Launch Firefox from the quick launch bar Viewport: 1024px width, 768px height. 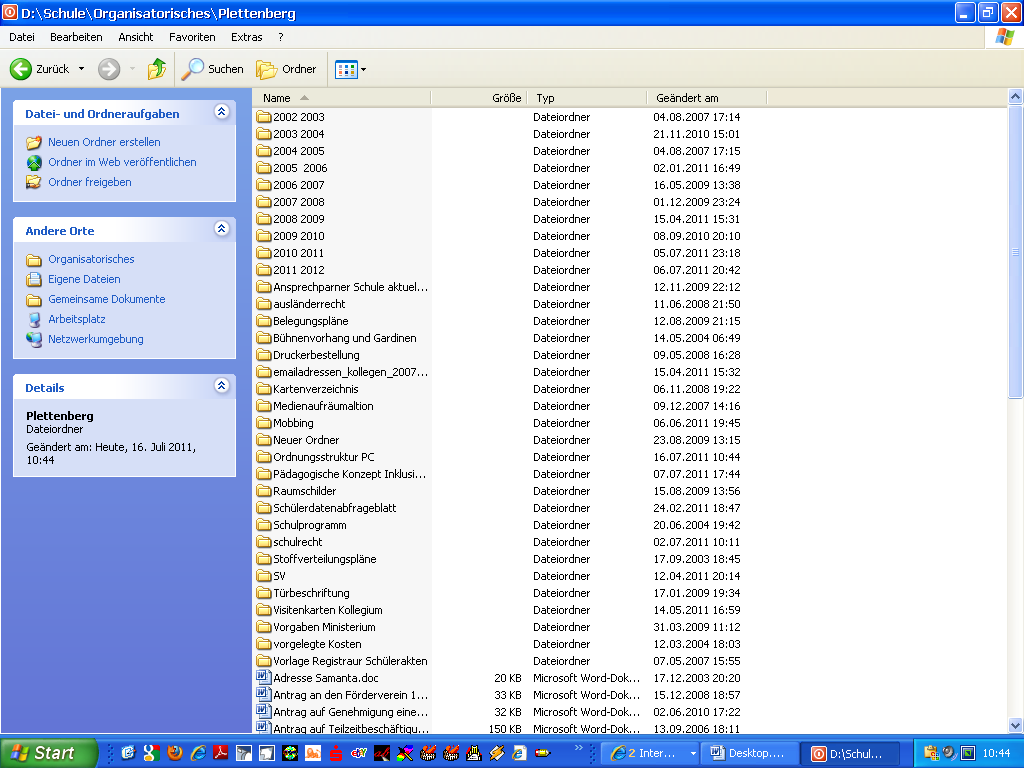pos(175,753)
